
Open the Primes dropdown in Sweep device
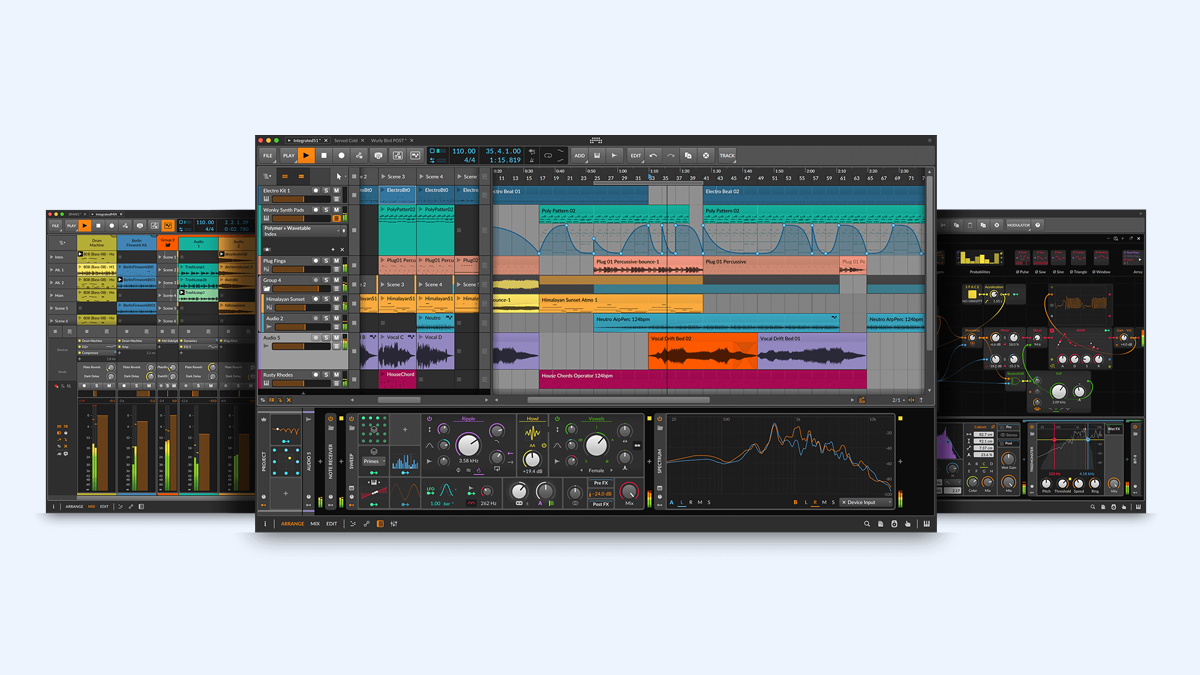point(374,461)
